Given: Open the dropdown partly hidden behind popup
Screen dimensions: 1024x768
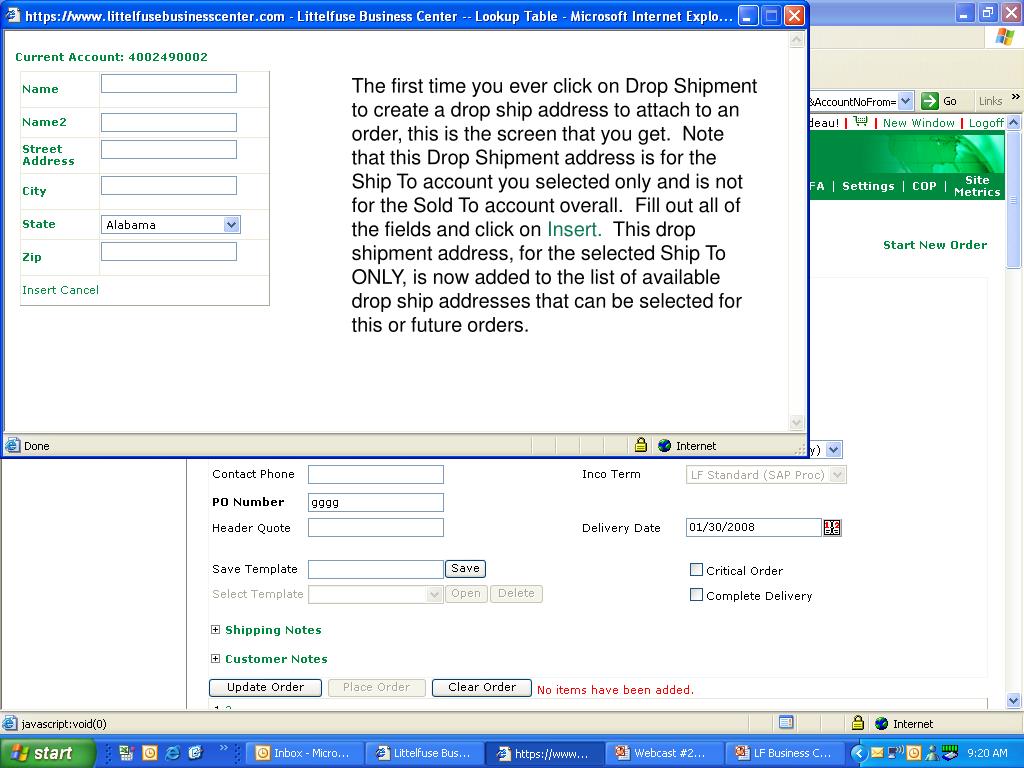Looking at the screenshot, I should [x=834, y=449].
